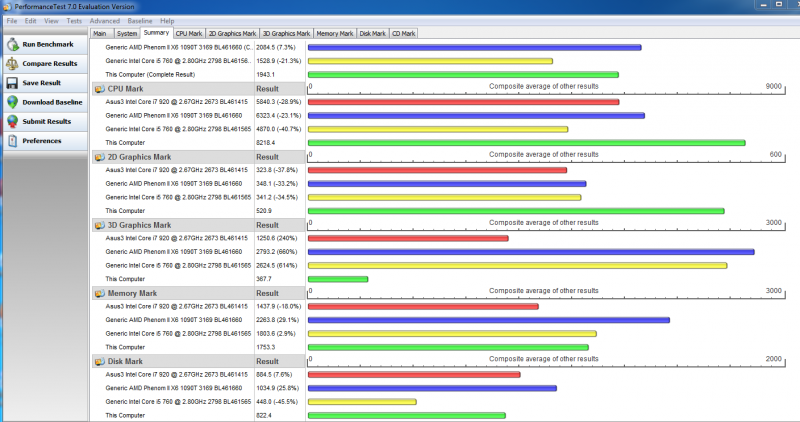Click the Run Benchmark stopwatch icon
800x422 pixels.
[x=11, y=45]
